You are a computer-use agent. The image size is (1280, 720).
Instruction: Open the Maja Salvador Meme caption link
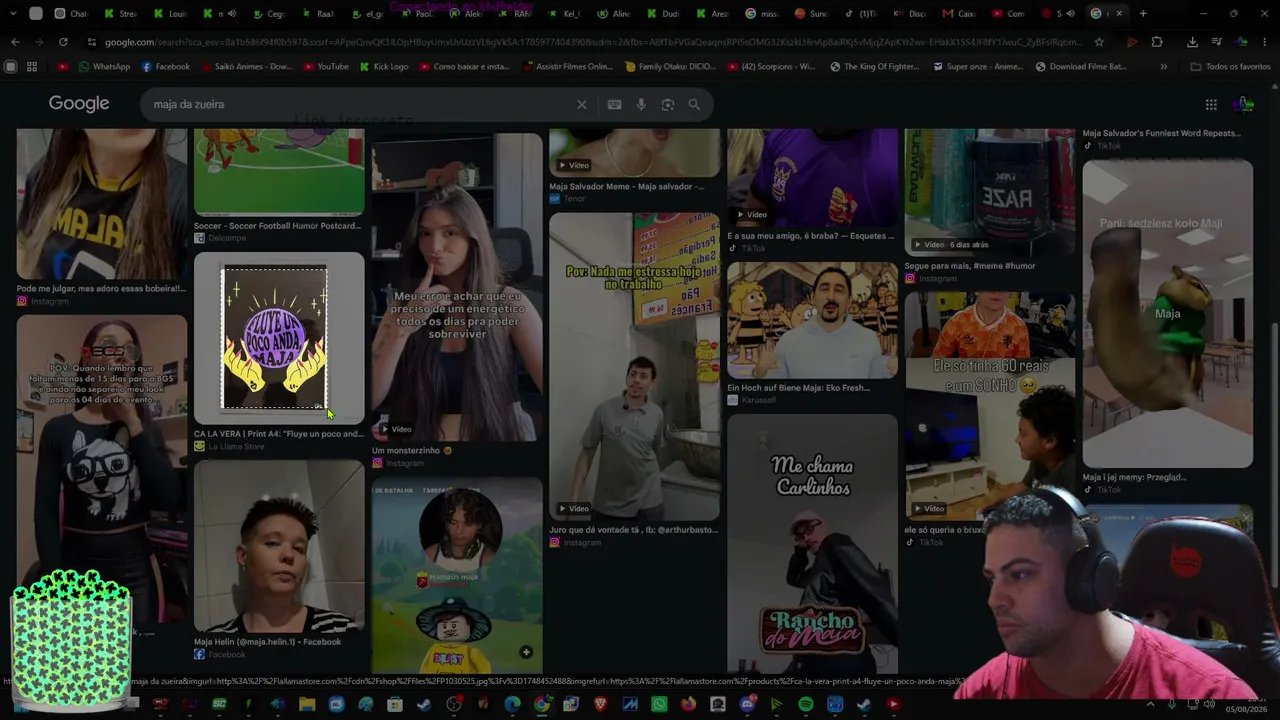coord(627,186)
